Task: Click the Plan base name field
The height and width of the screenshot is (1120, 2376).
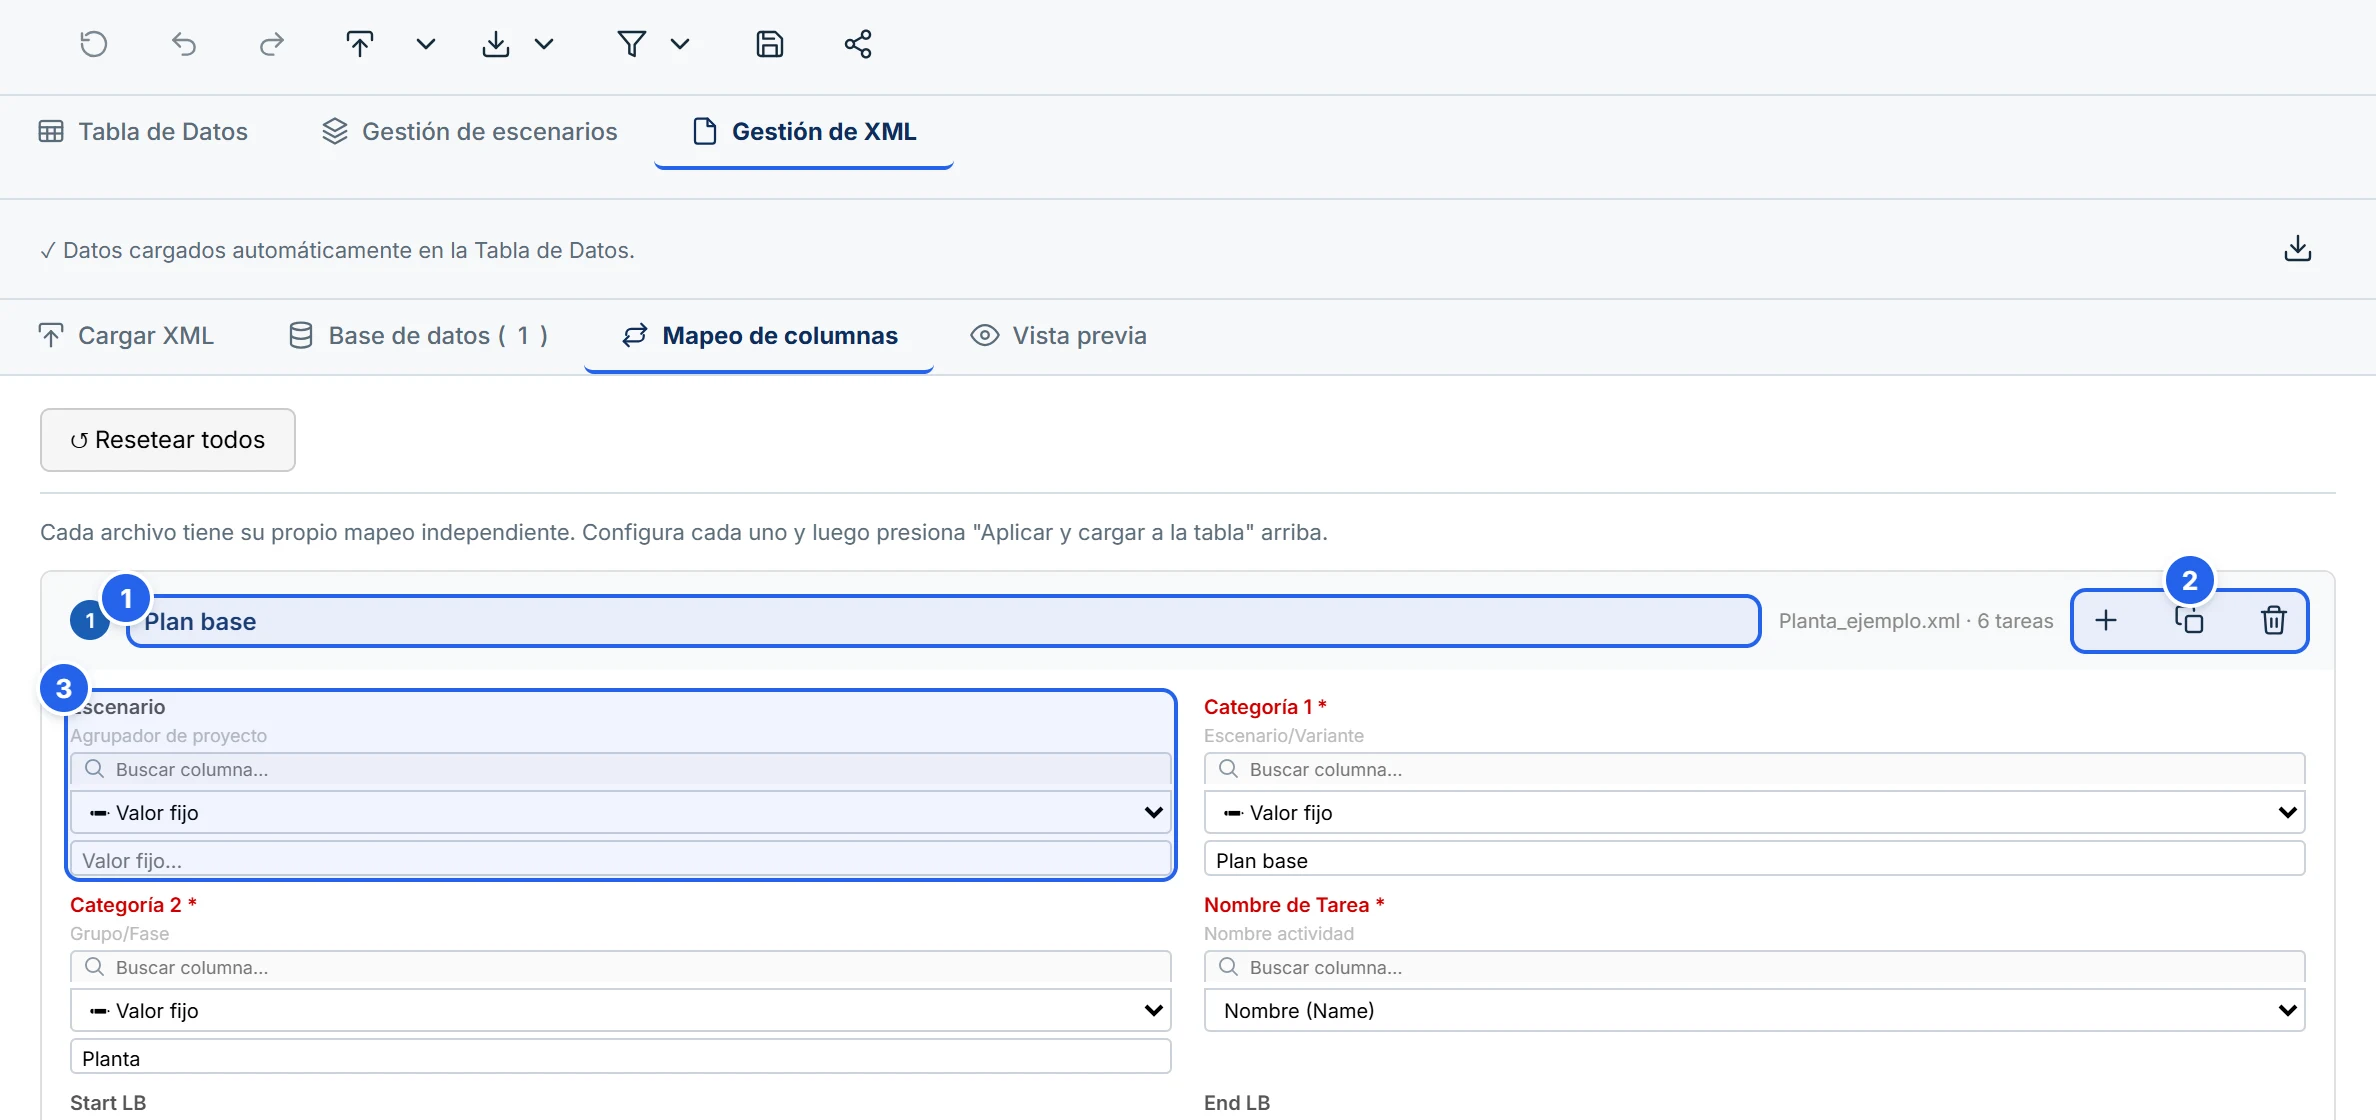Action: point(943,621)
